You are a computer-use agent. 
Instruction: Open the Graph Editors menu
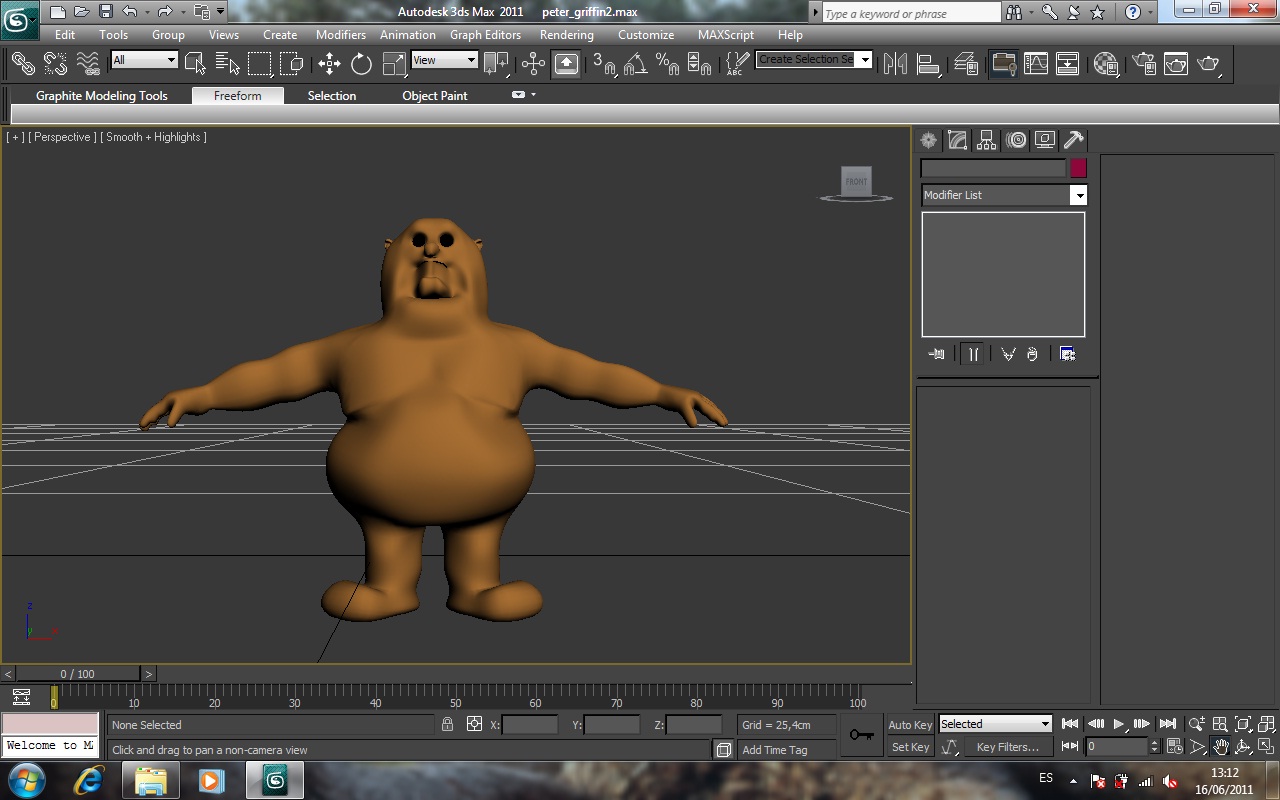point(485,35)
